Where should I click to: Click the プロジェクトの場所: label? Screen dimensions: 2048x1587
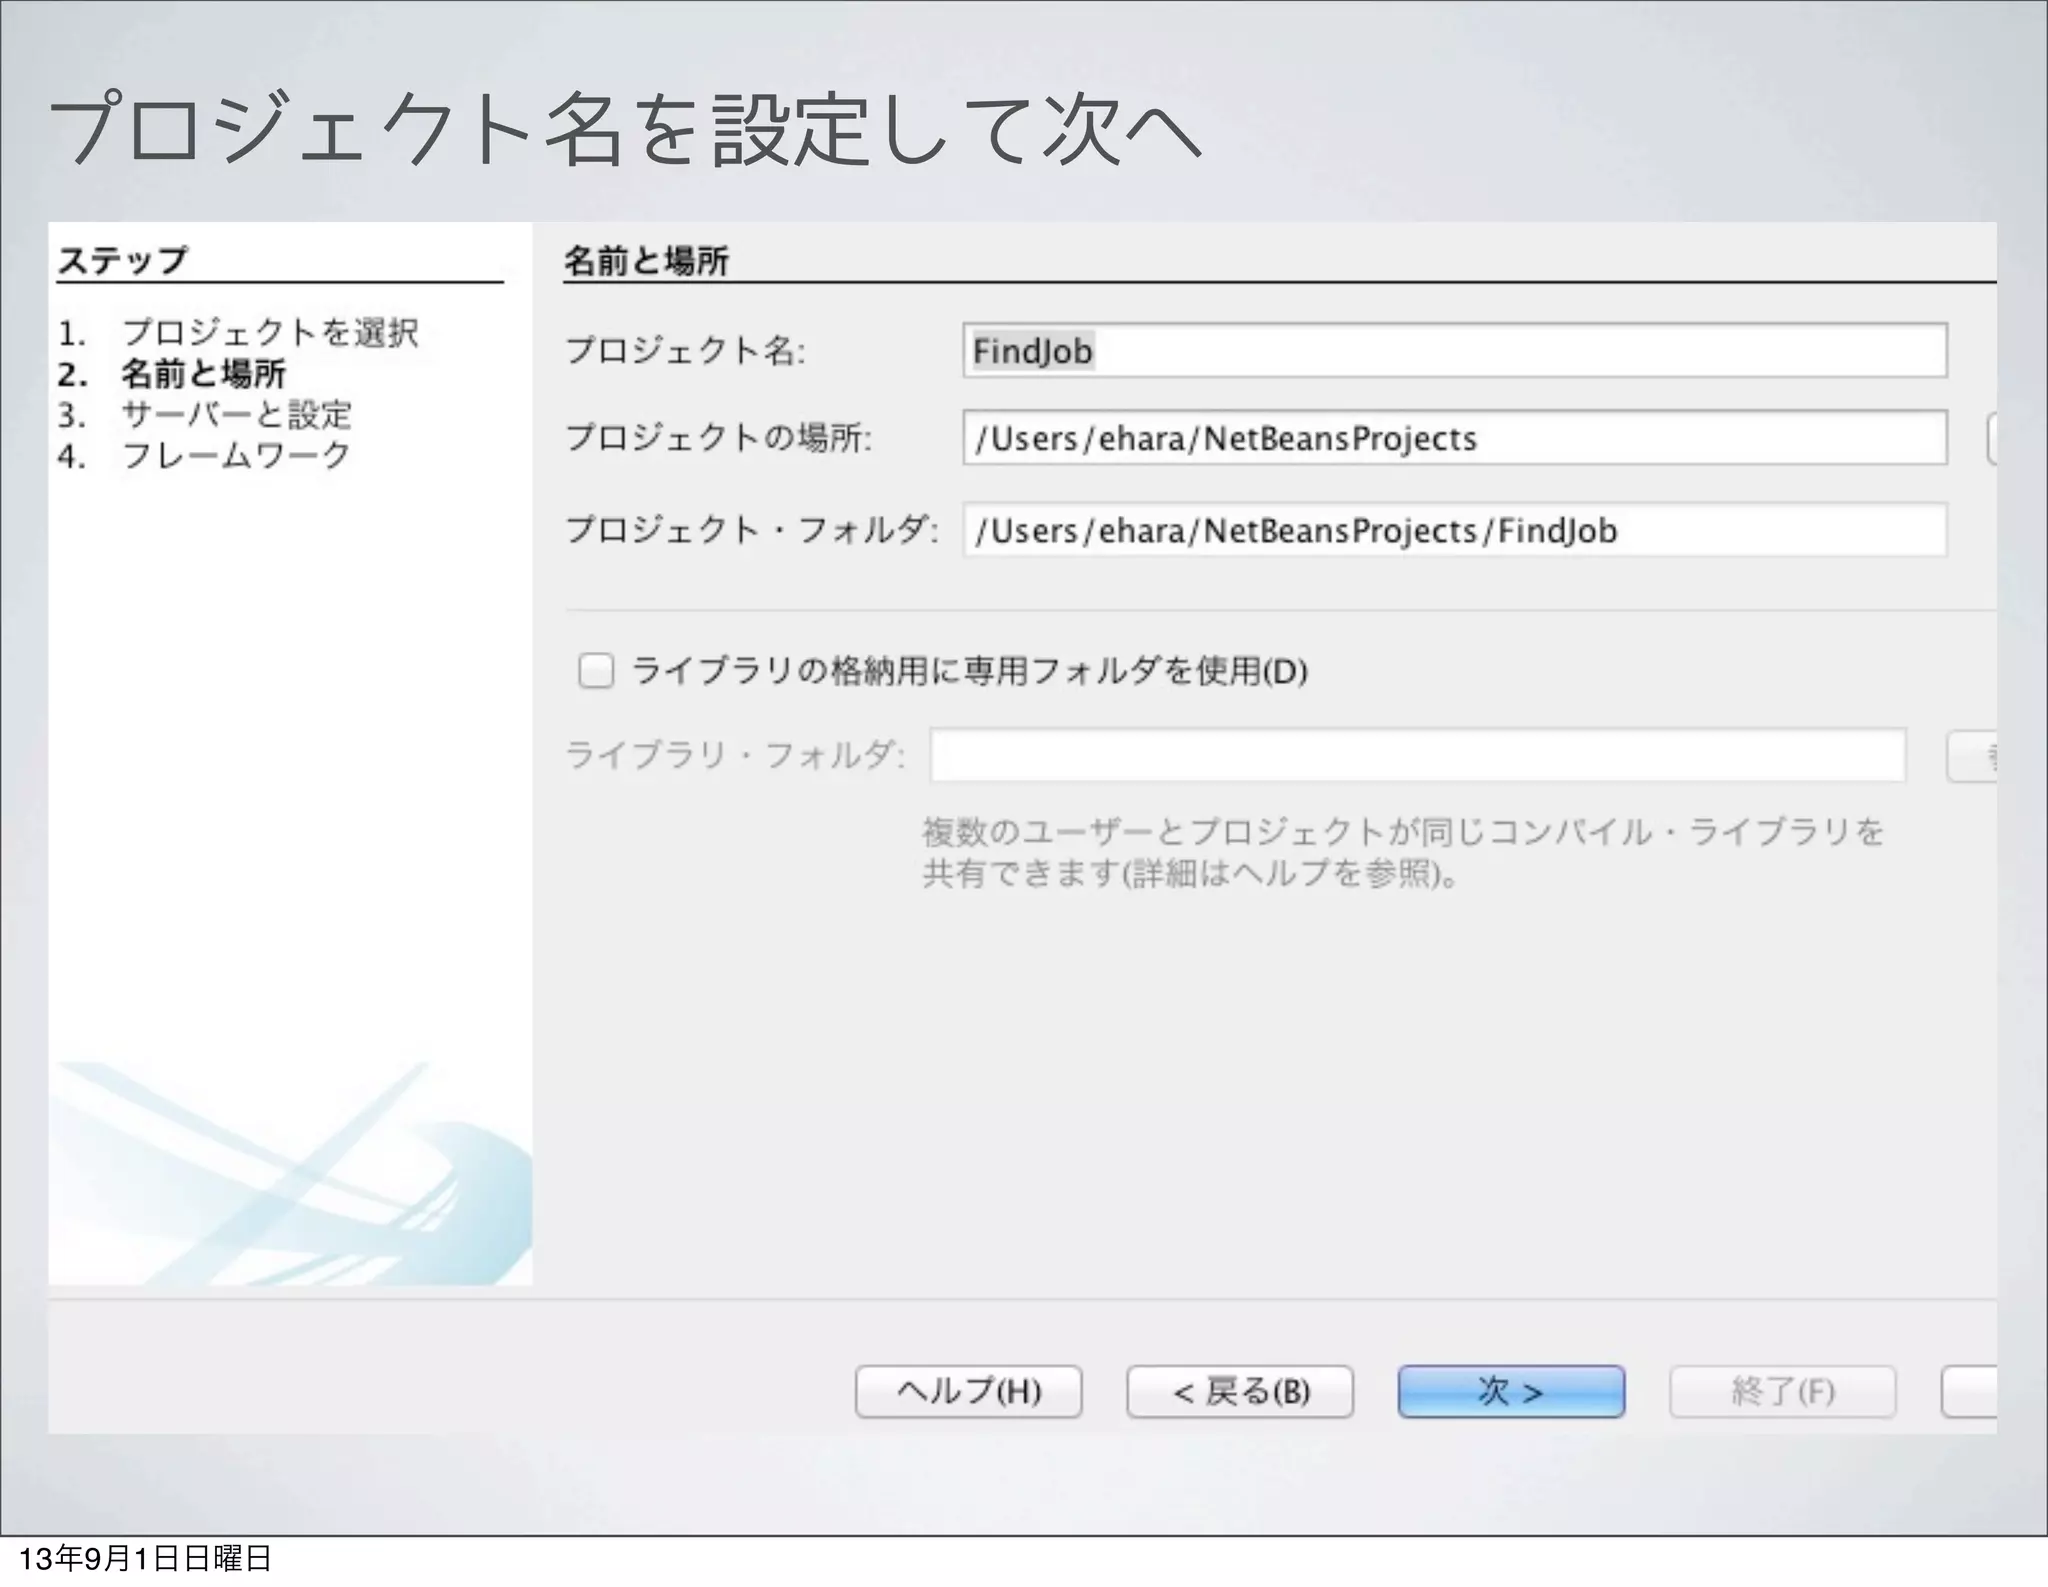coord(719,438)
